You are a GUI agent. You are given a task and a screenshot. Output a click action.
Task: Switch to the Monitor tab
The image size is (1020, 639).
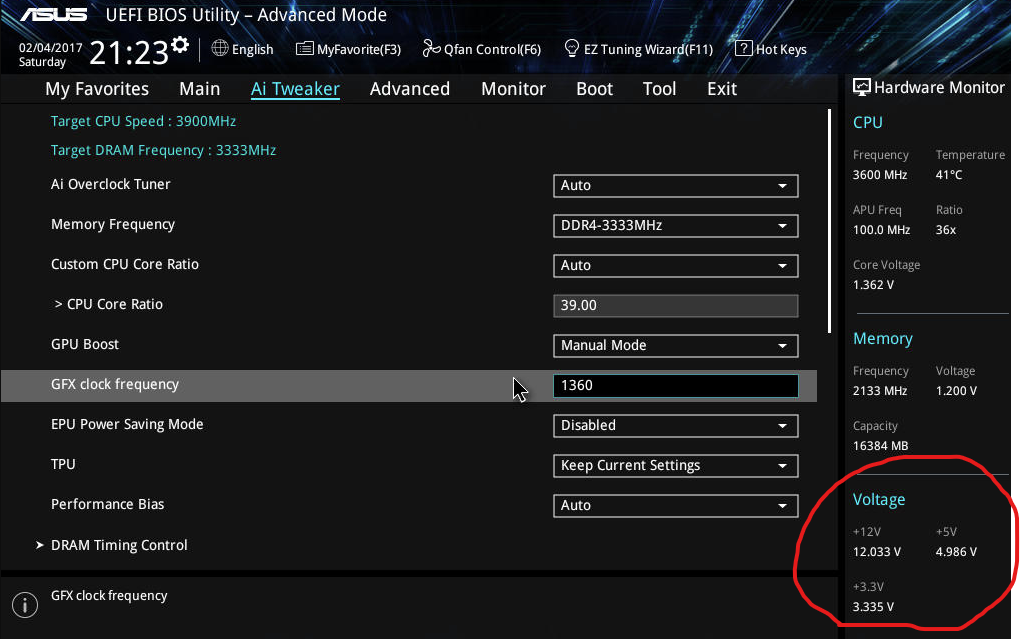(x=513, y=89)
